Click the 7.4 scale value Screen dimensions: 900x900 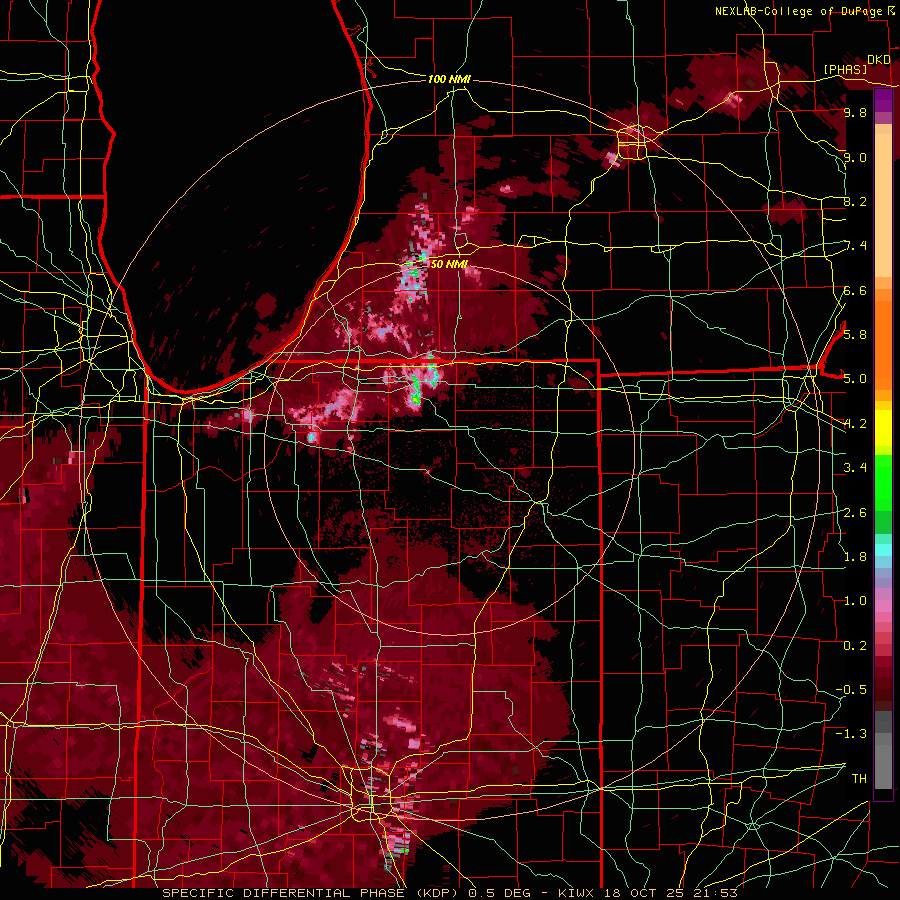(855, 246)
